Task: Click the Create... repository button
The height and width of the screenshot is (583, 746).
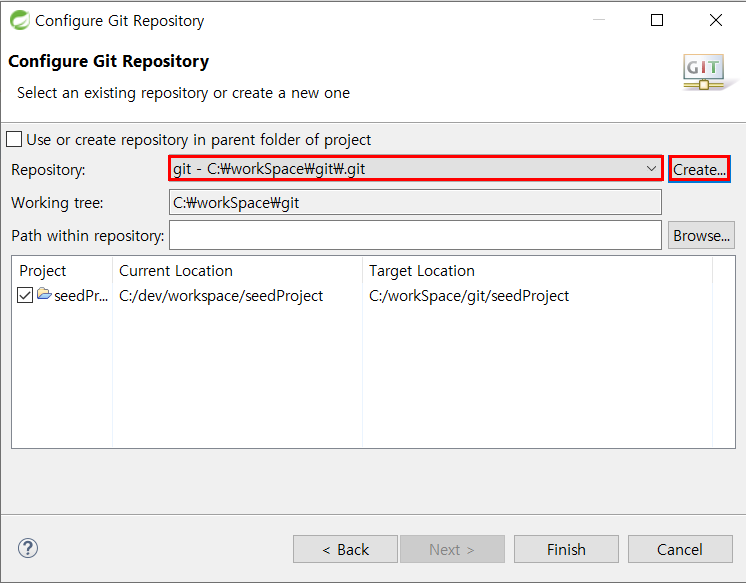Action: click(x=699, y=169)
